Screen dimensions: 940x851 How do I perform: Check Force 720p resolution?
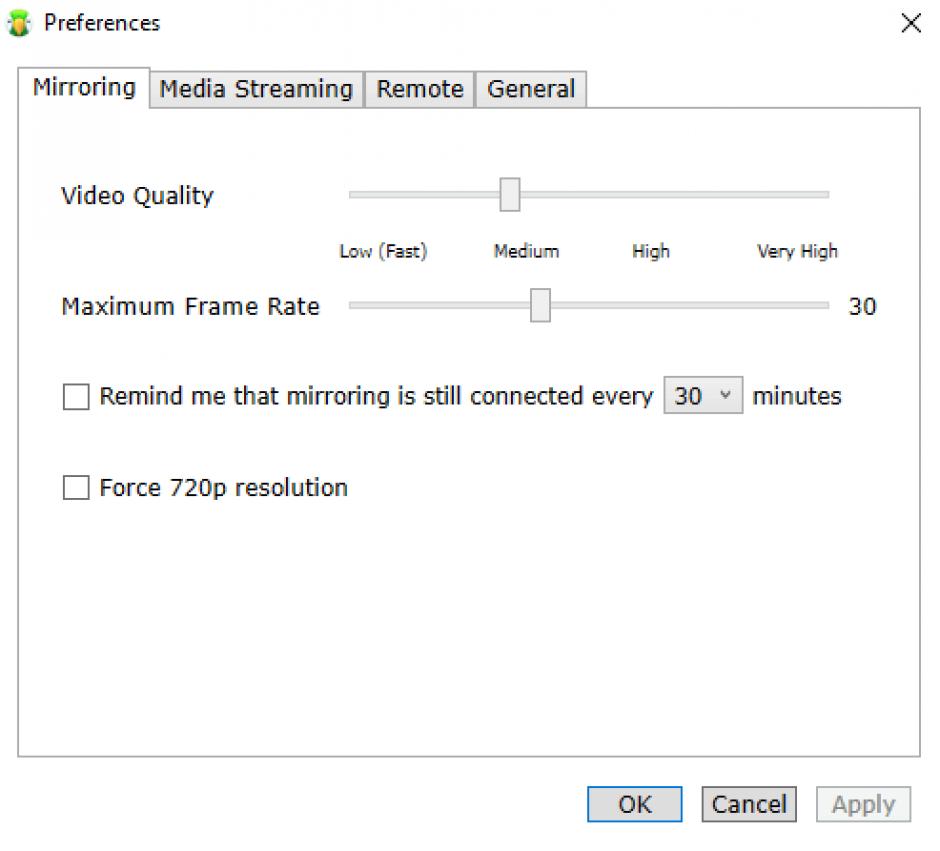(76, 488)
